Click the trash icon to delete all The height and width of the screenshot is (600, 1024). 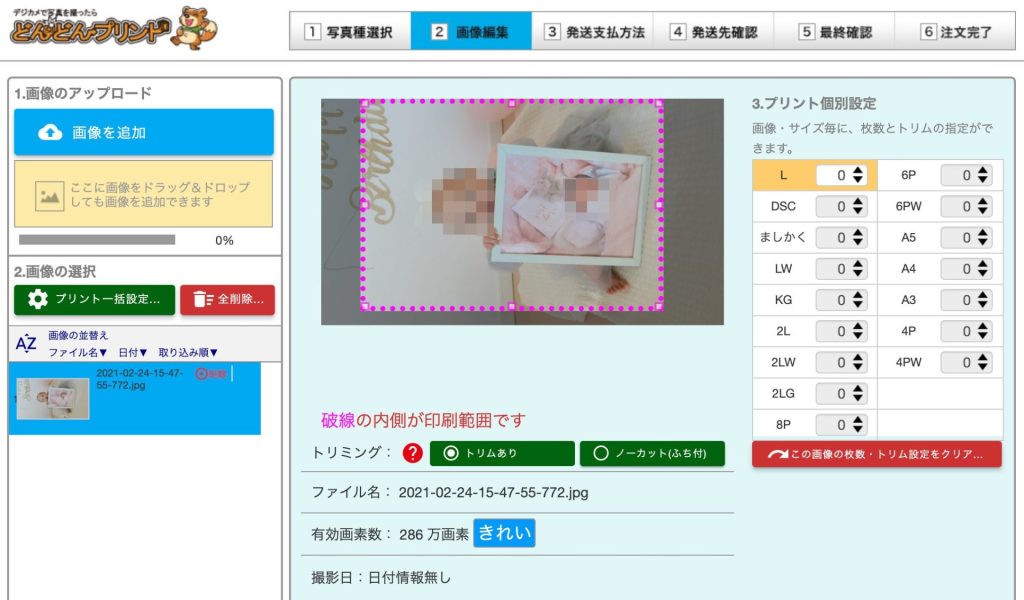pyautogui.click(x=202, y=299)
